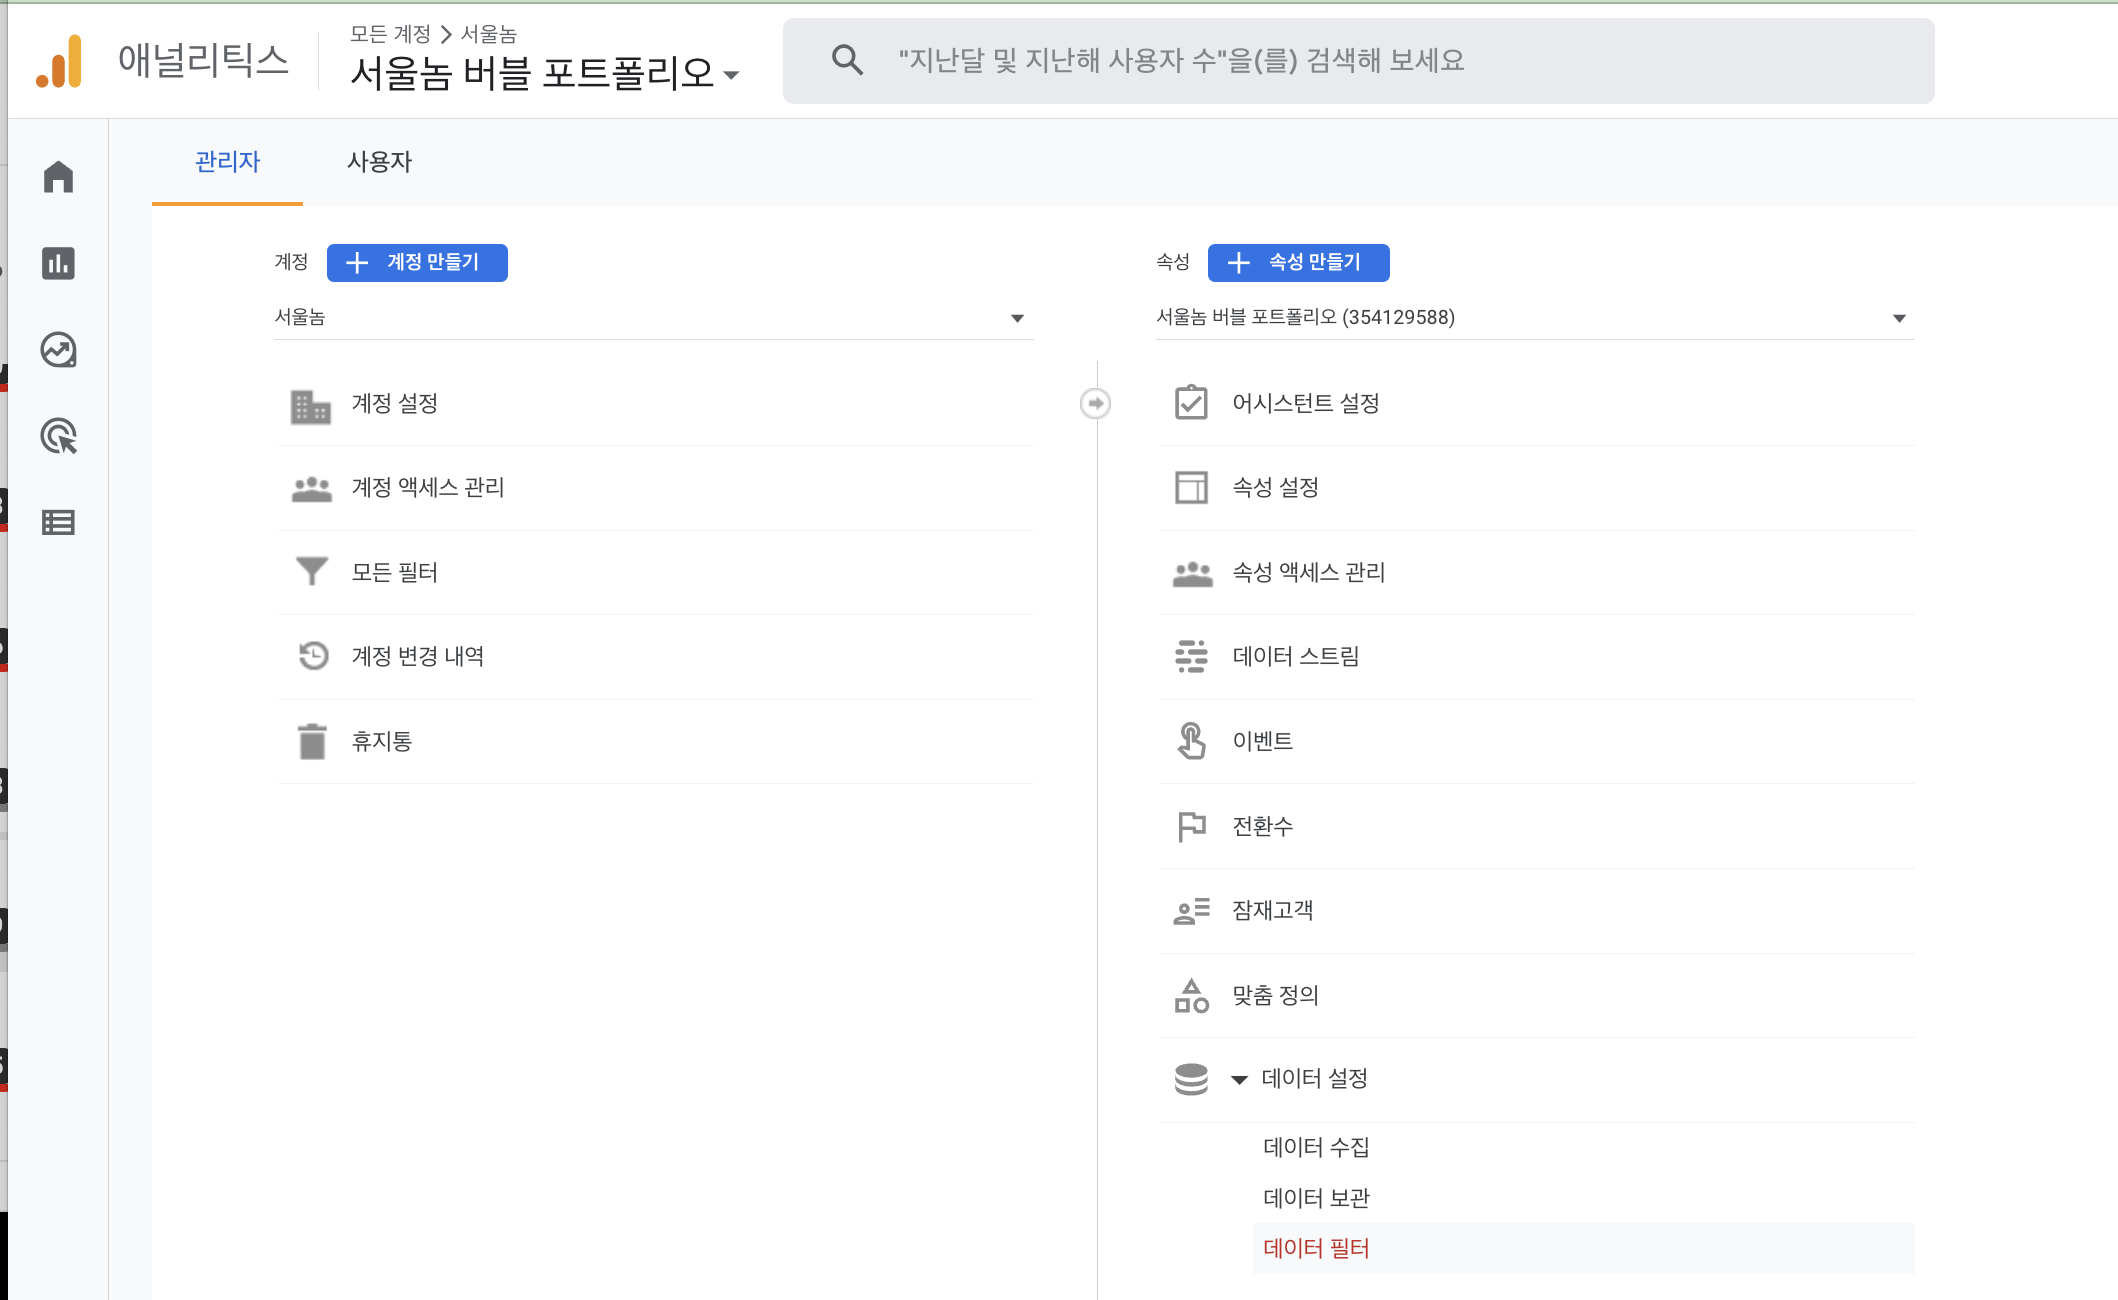Click into the Analytics search field
Image resolution: width=2118 pixels, height=1300 pixels.
1358,61
